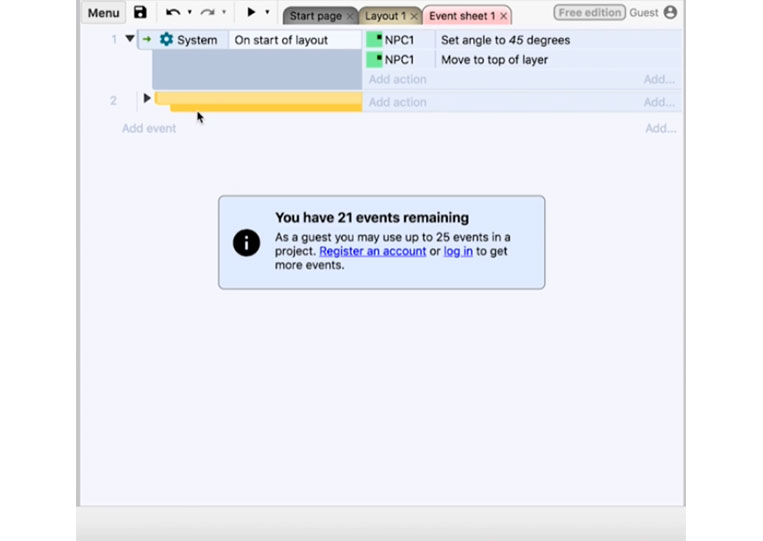Click the log in link
Screen dimensions: 763x541
coord(458,251)
